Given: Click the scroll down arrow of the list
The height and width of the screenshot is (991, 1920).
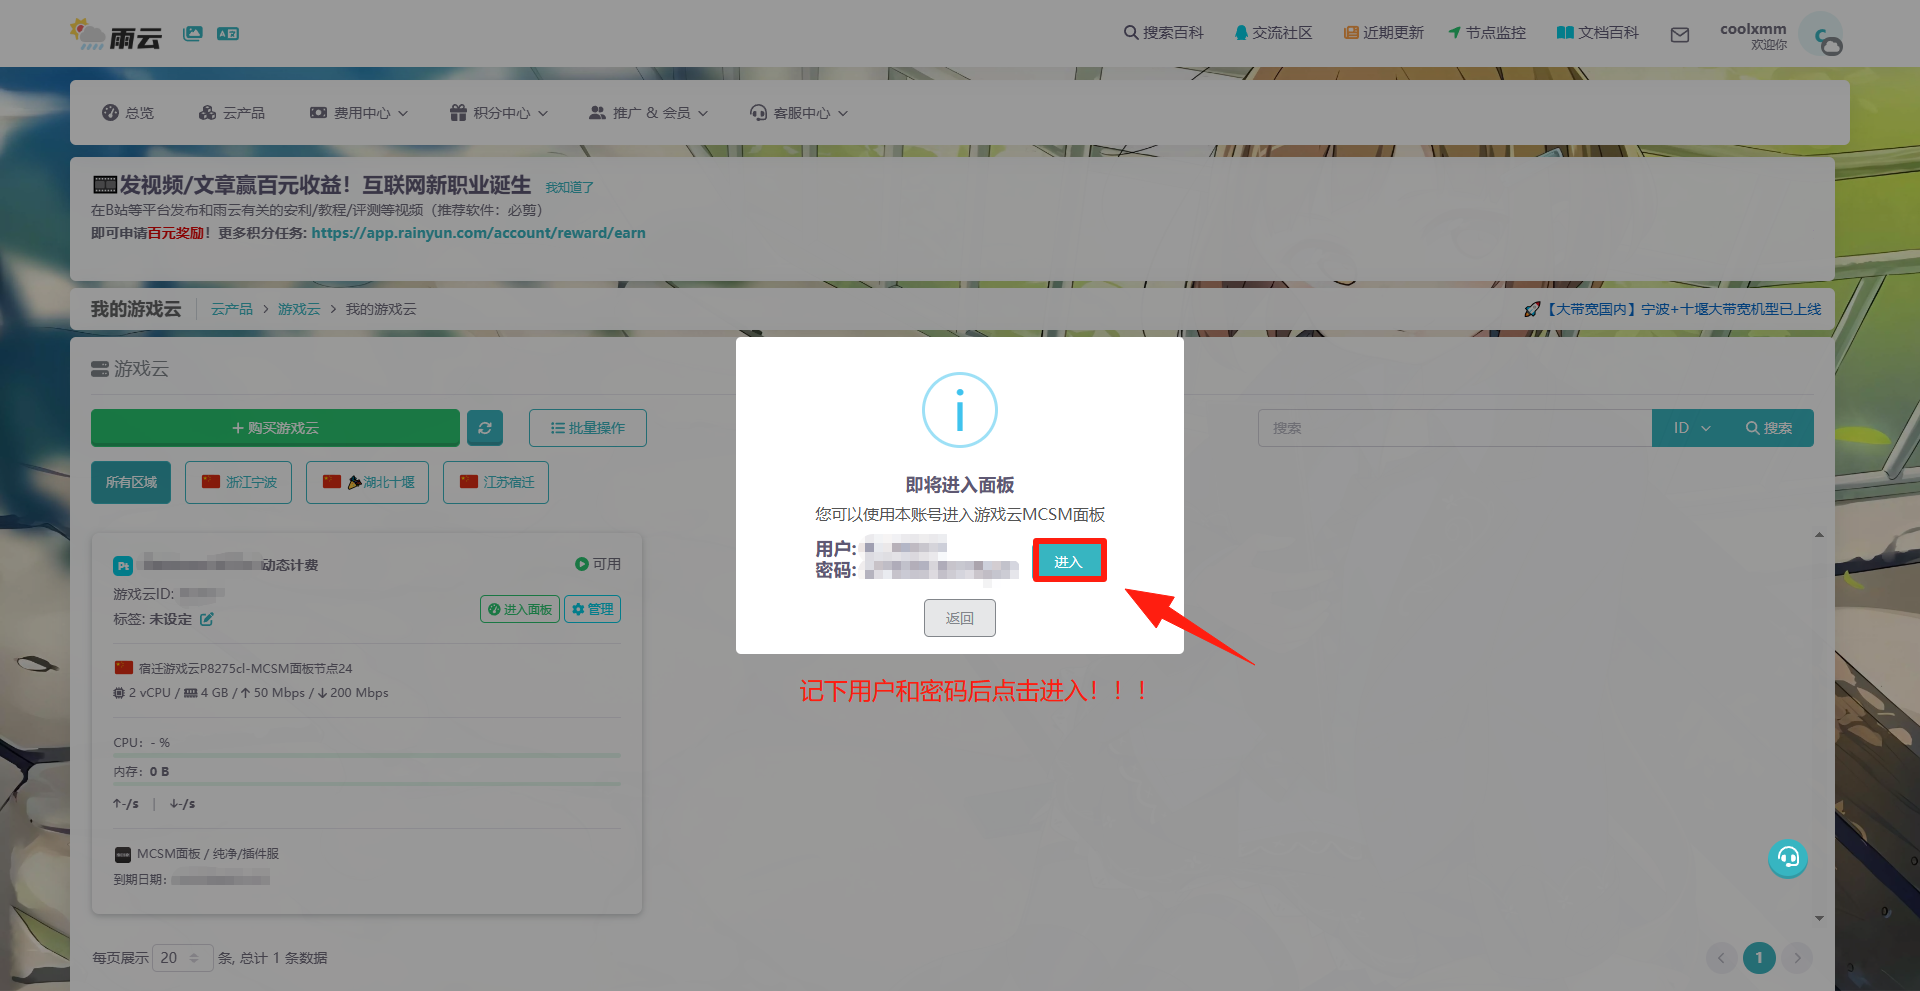Looking at the screenshot, I should click(1819, 918).
